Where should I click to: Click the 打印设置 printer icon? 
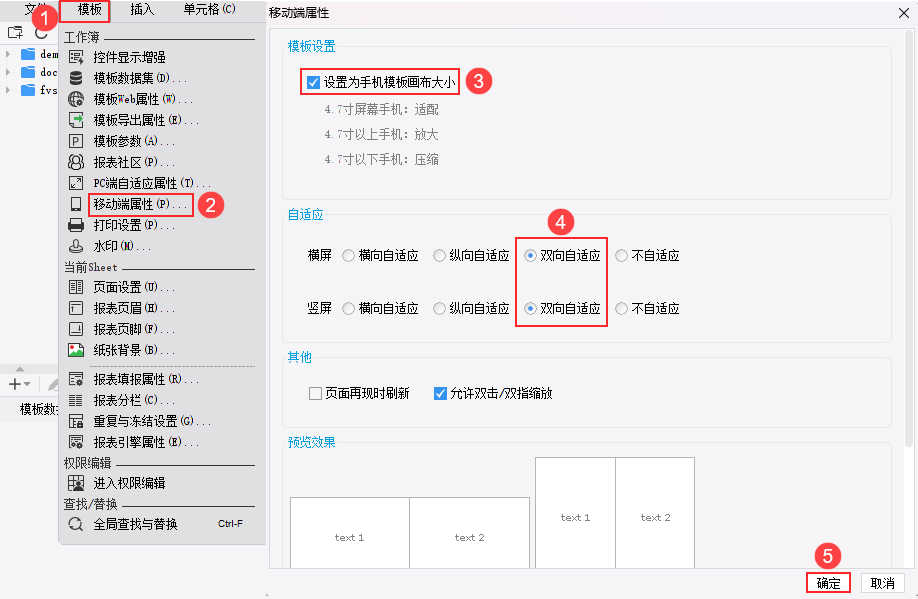[x=76, y=225]
